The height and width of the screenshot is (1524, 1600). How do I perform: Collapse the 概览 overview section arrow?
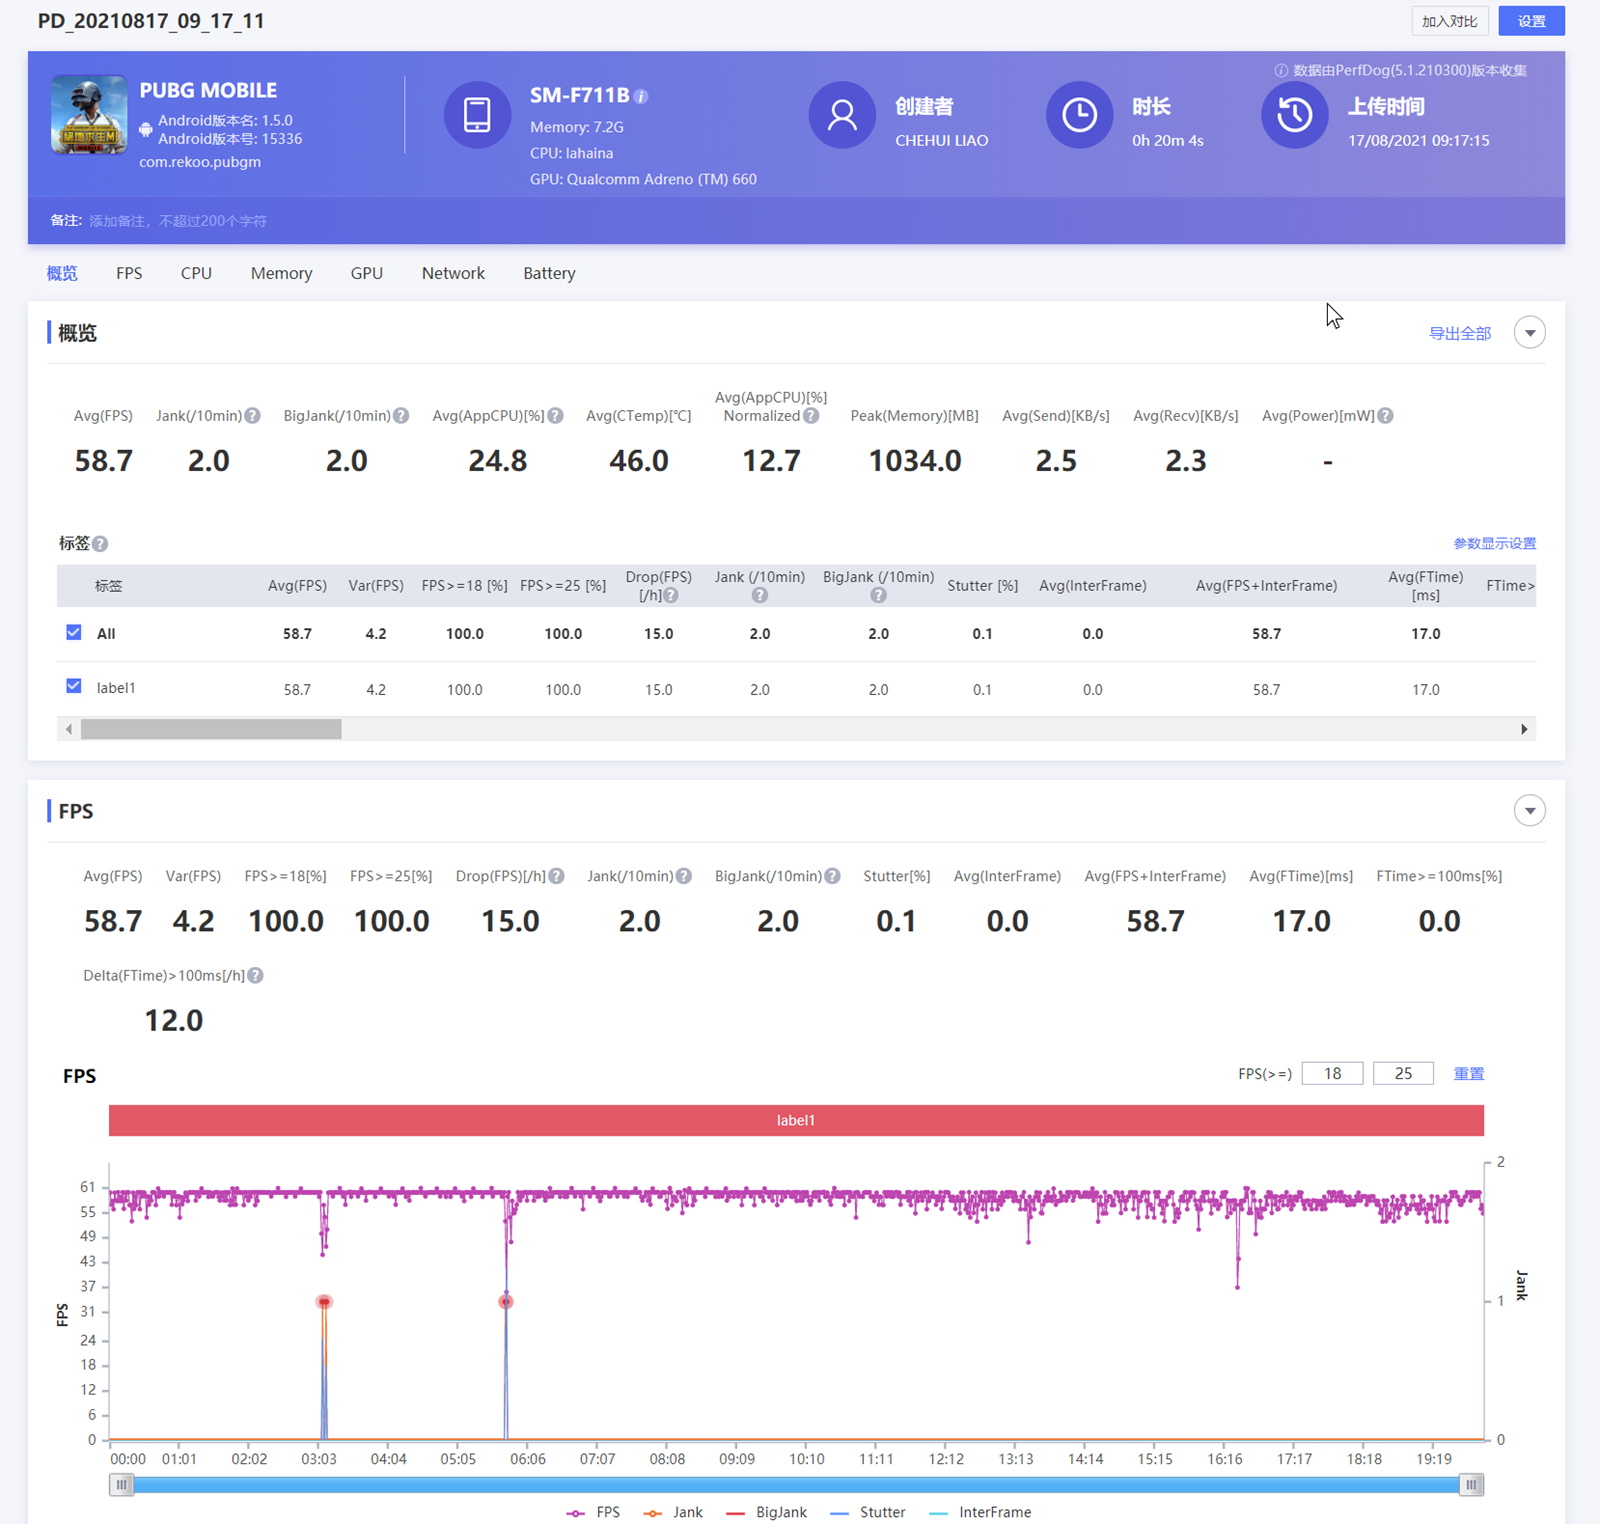pos(1529,333)
